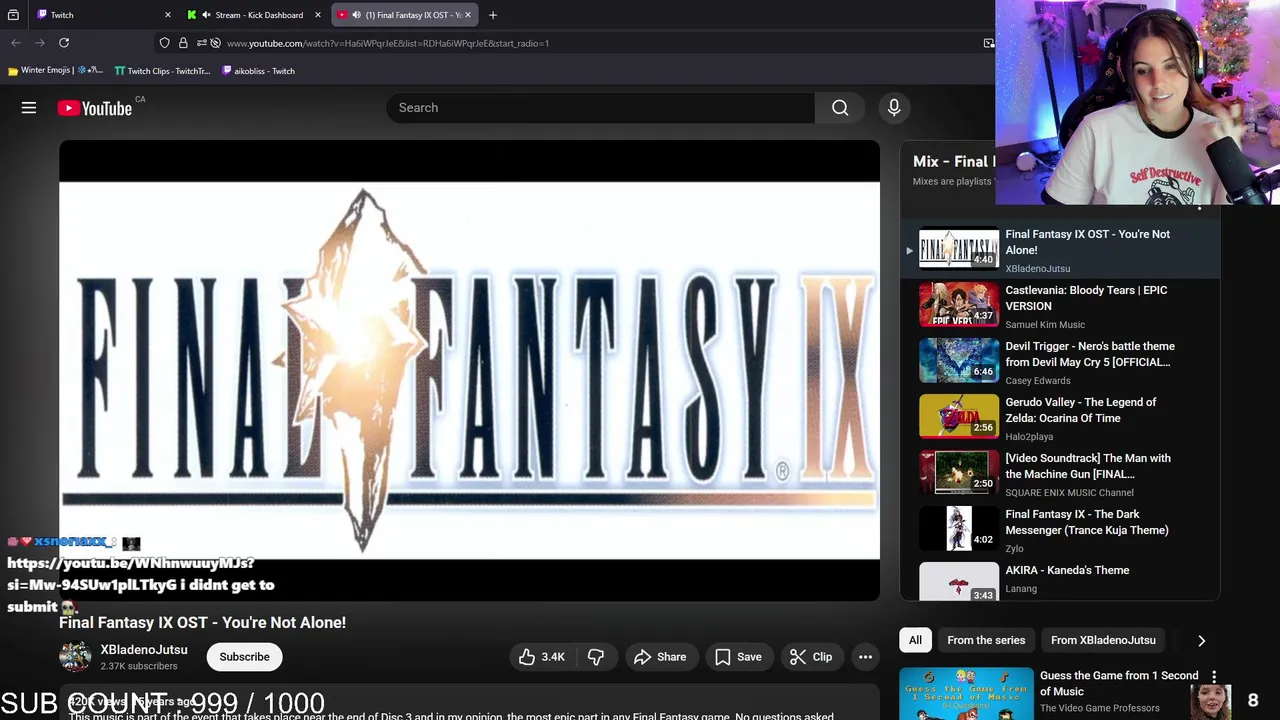Open more actions ellipsis under video

coord(865,657)
